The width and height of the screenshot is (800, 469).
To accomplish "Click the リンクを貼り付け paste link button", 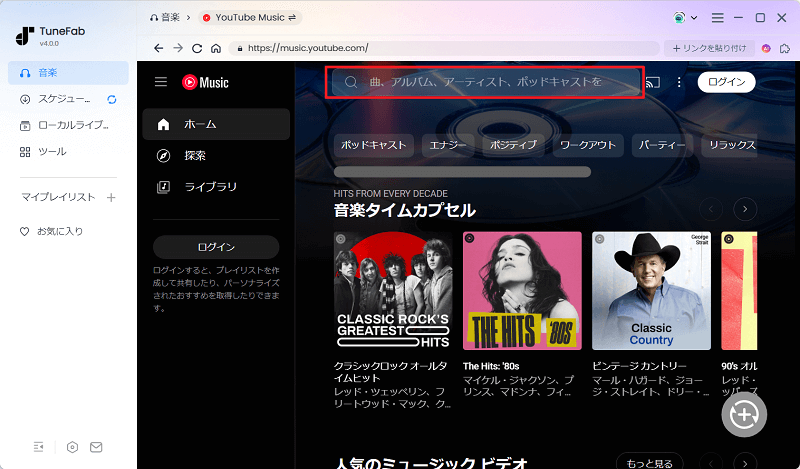I will pyautogui.click(x=709, y=48).
